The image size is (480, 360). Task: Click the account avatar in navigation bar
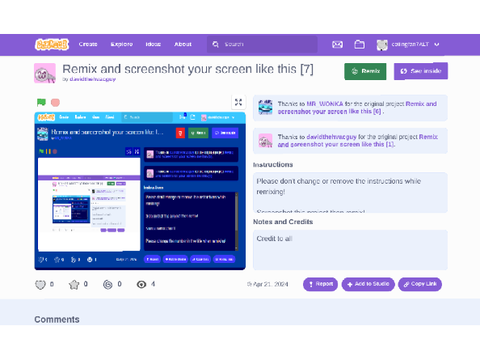(382, 45)
